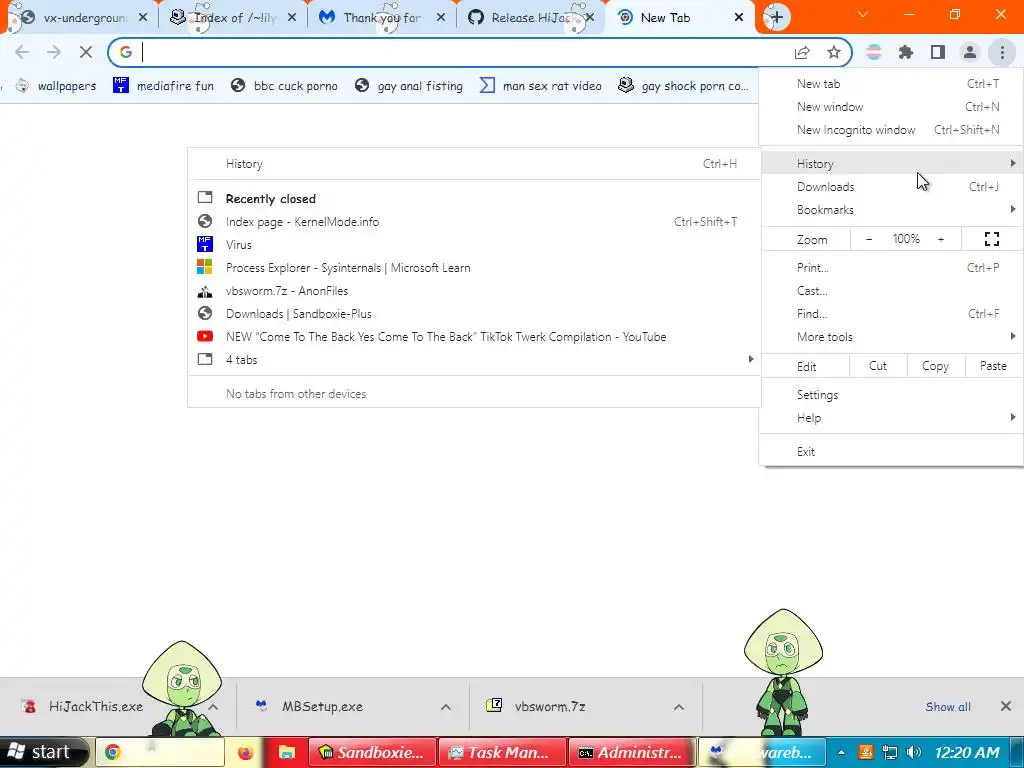Stop loading with the X button
Screen dimensions: 1024x768
click(x=86, y=52)
